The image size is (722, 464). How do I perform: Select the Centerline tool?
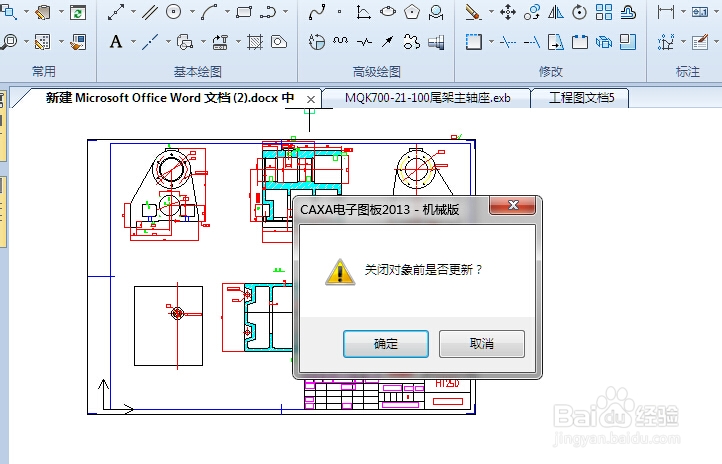click(150, 42)
